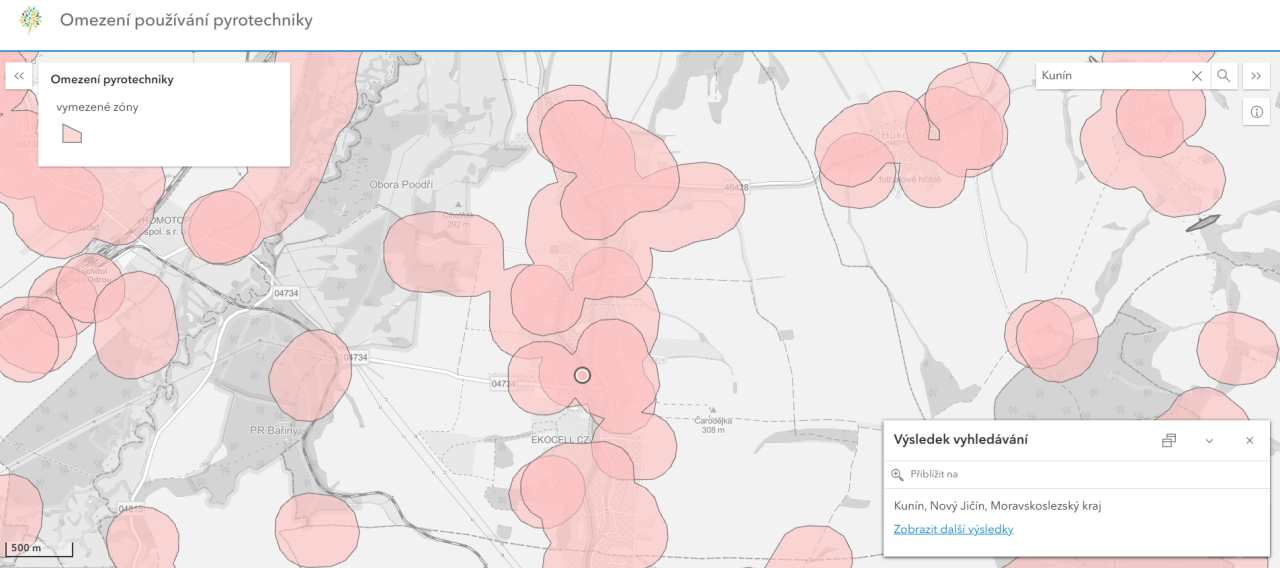Image resolution: width=1280 pixels, height=568 pixels.
Task: Click the circular location marker on the map
Action: [x=583, y=375]
